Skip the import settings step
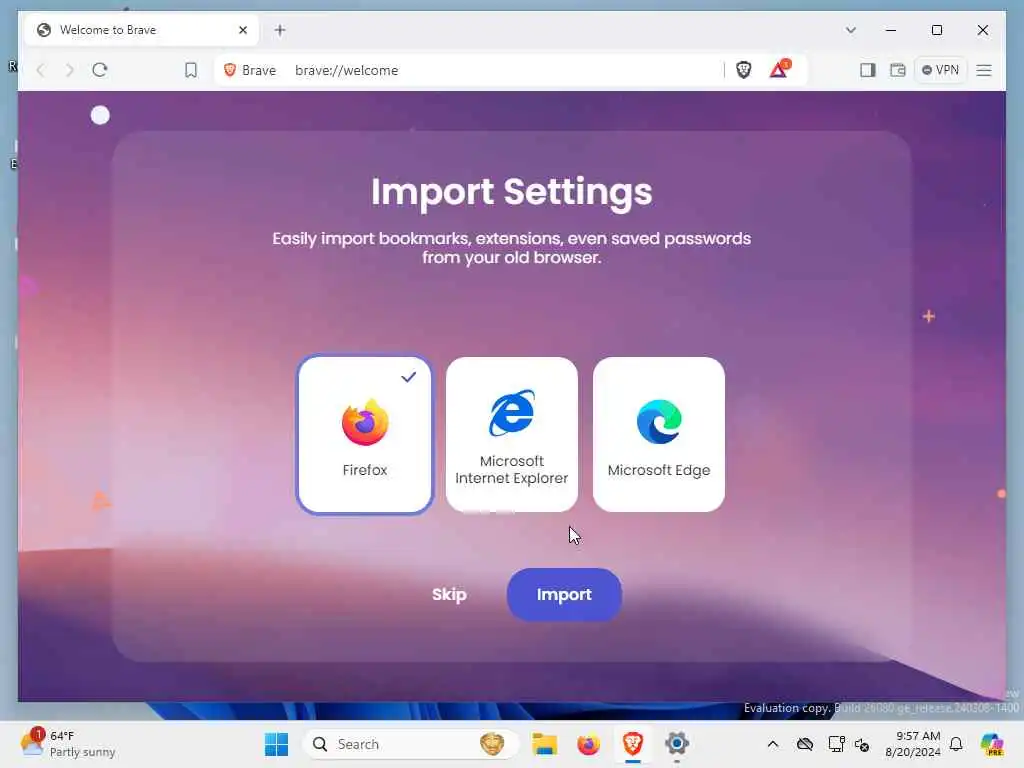Screen dimensions: 1024x768 (449, 594)
